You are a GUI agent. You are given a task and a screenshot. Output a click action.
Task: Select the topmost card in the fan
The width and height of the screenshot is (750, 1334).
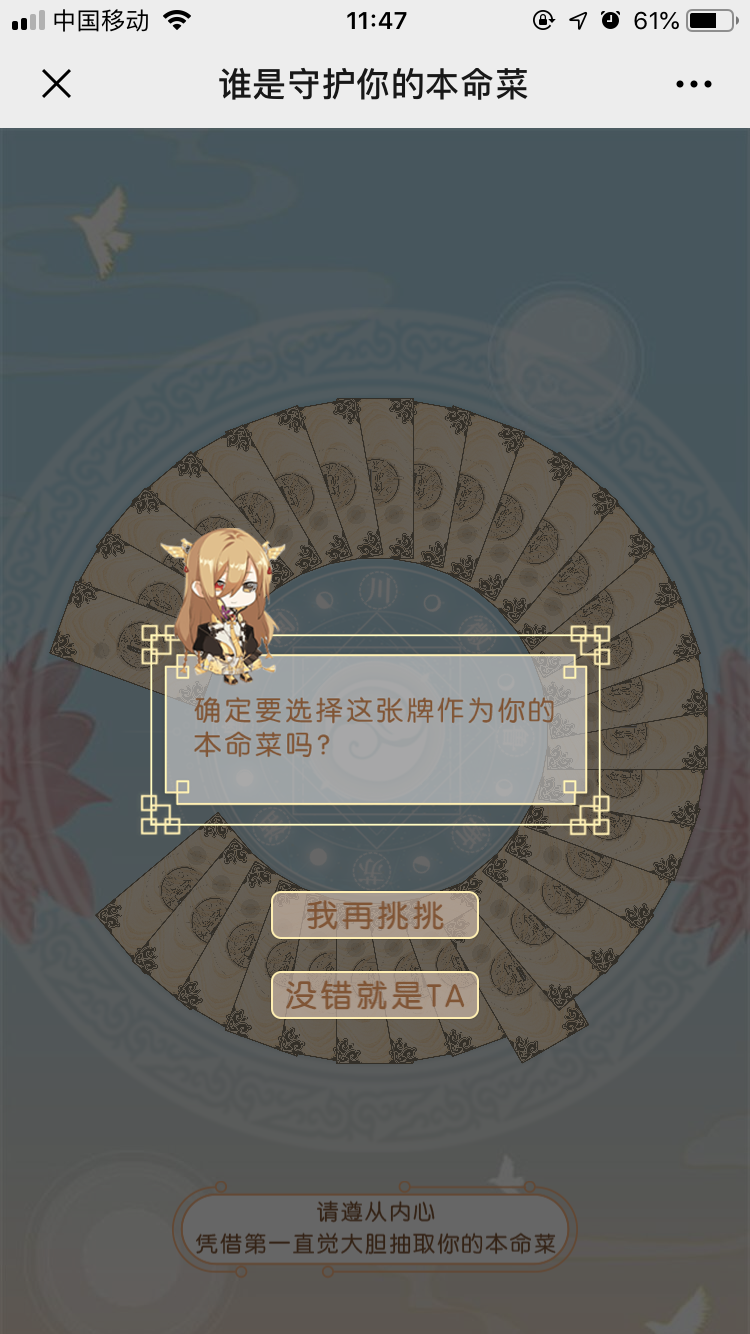pyautogui.click(x=386, y=480)
